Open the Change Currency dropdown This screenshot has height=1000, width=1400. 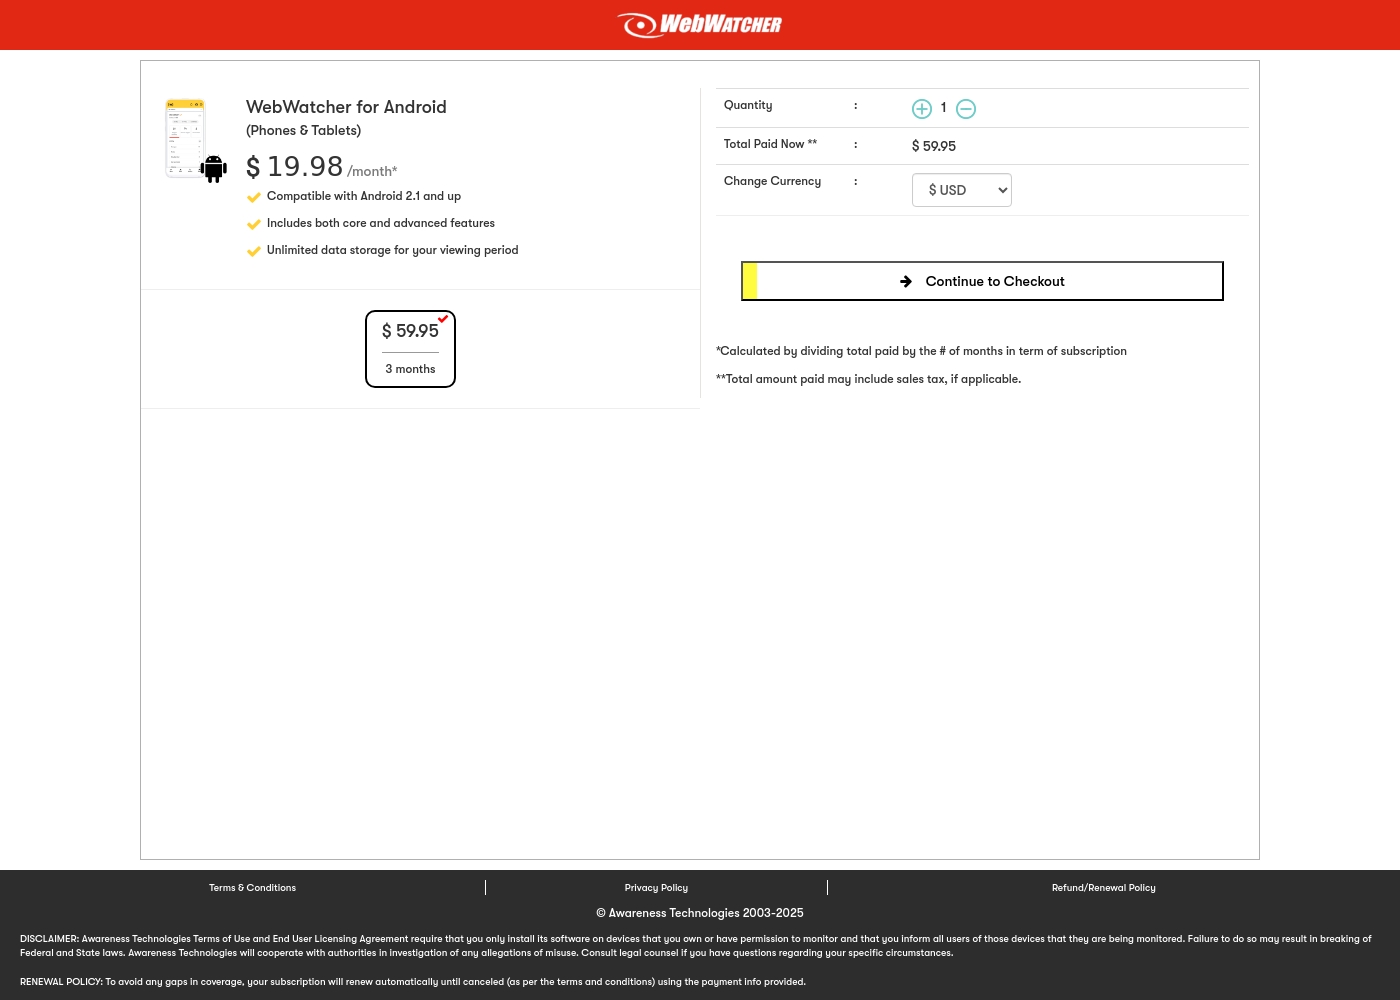click(x=962, y=190)
